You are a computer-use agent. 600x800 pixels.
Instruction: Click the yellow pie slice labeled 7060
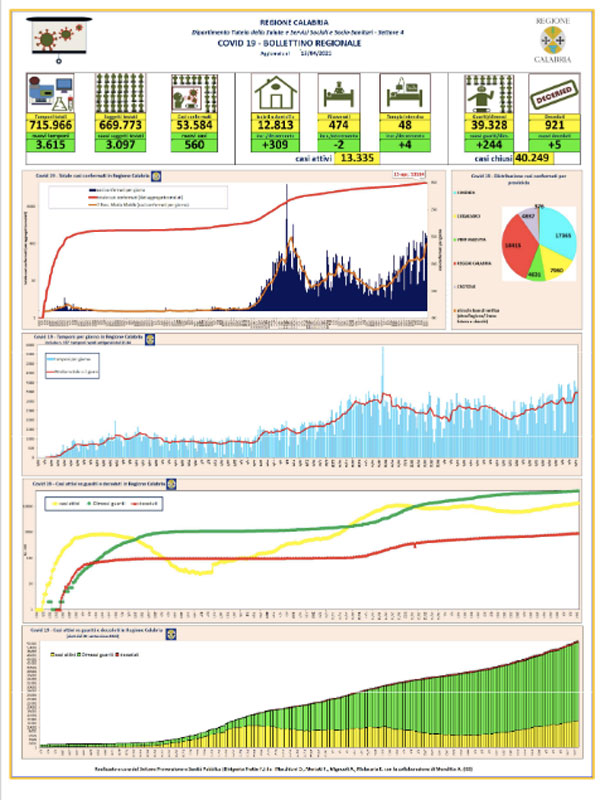click(555, 263)
